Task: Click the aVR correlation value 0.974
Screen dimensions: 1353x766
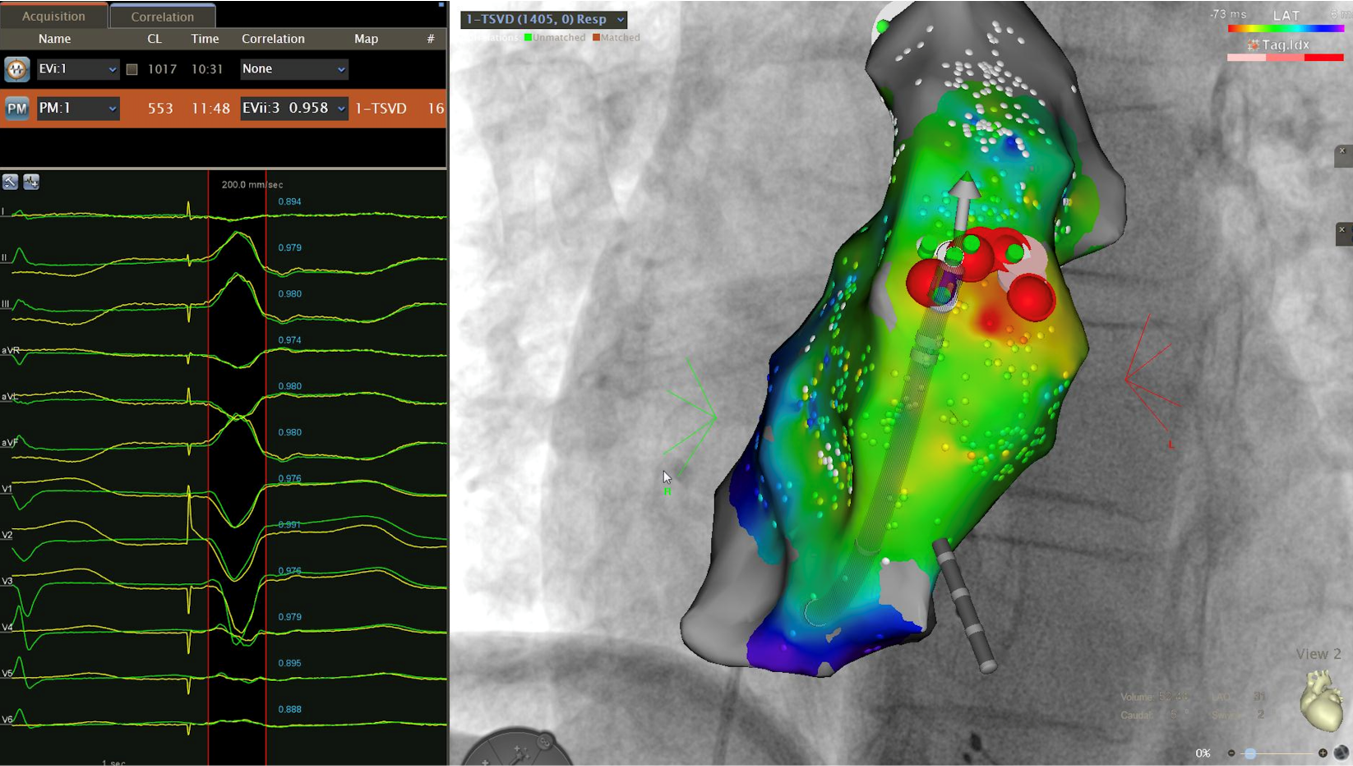Action: (x=289, y=341)
